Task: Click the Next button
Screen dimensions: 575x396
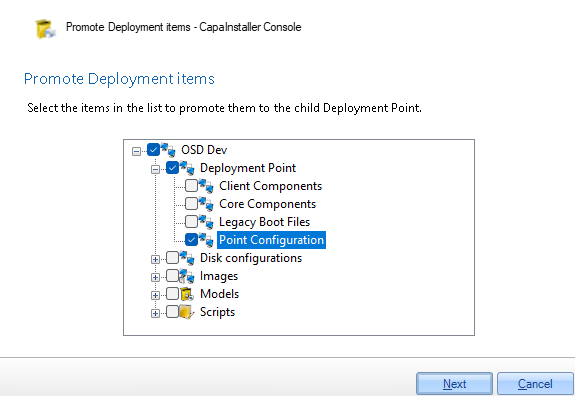Action: 454,384
